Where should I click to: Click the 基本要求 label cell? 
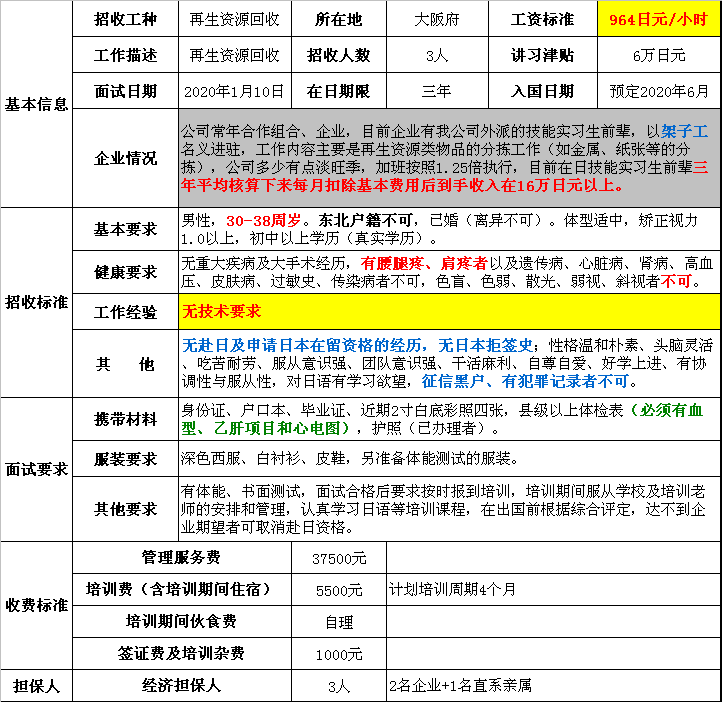[125, 229]
